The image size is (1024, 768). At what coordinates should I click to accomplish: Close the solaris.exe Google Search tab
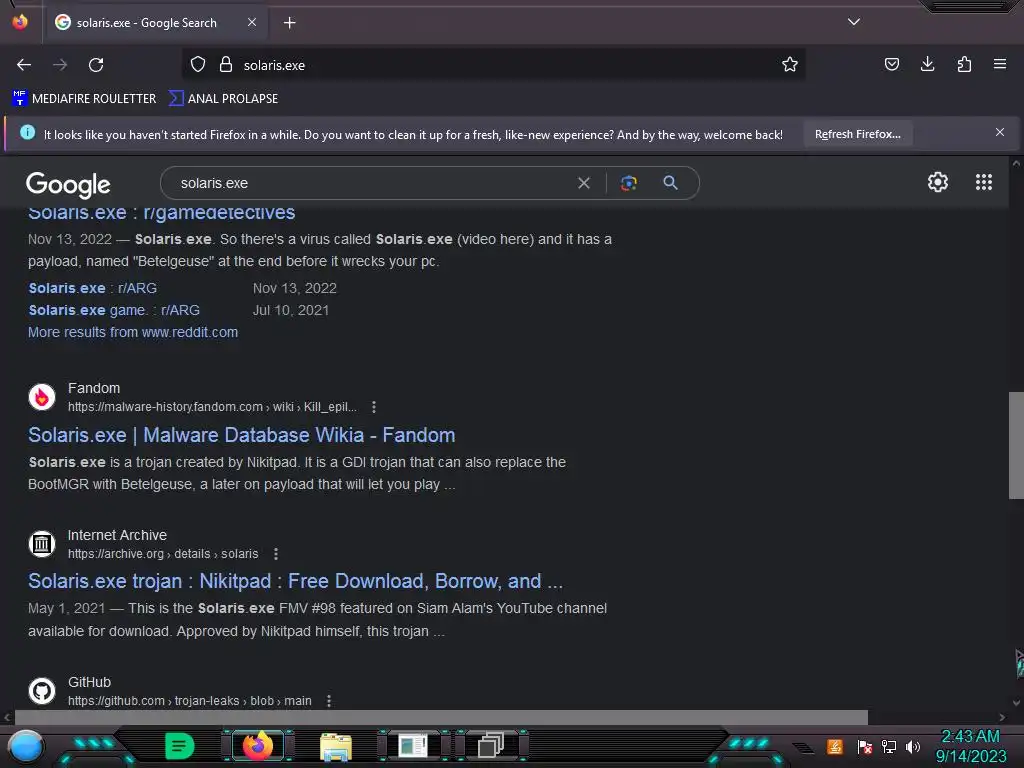pyautogui.click(x=252, y=22)
